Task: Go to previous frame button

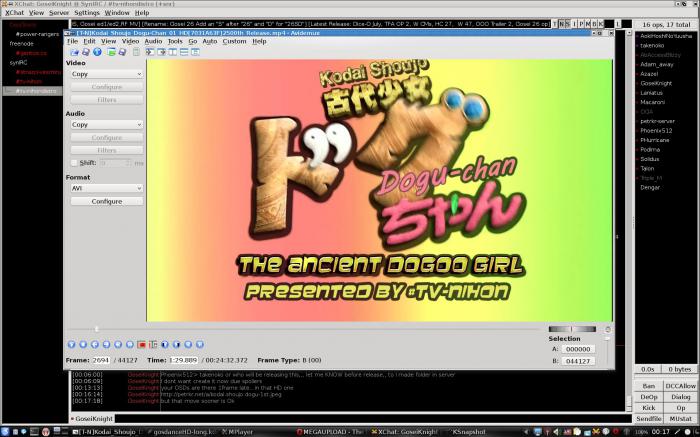Action: 95,344
